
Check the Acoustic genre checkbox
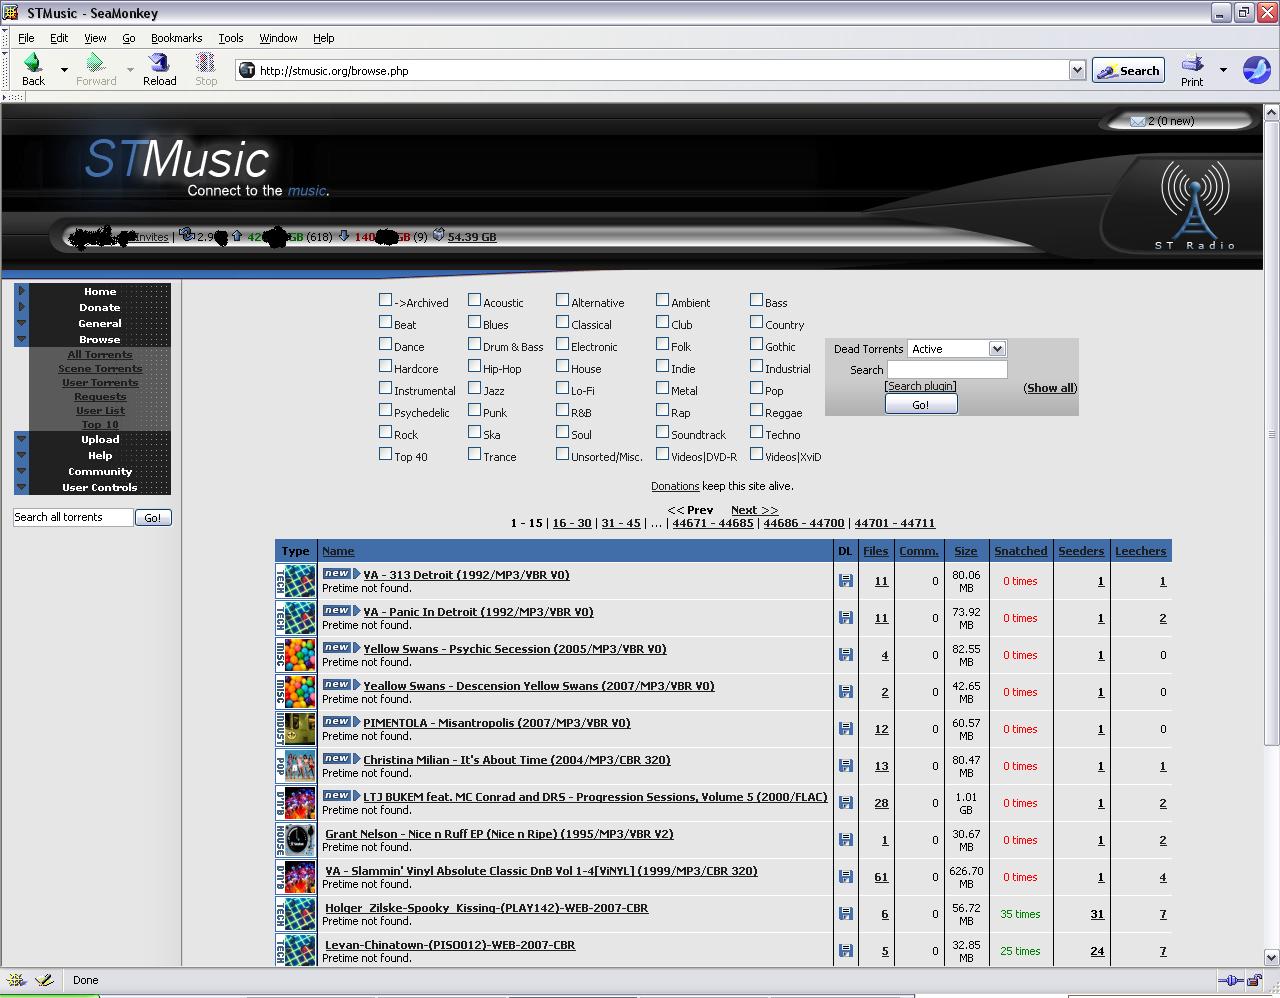coord(474,300)
